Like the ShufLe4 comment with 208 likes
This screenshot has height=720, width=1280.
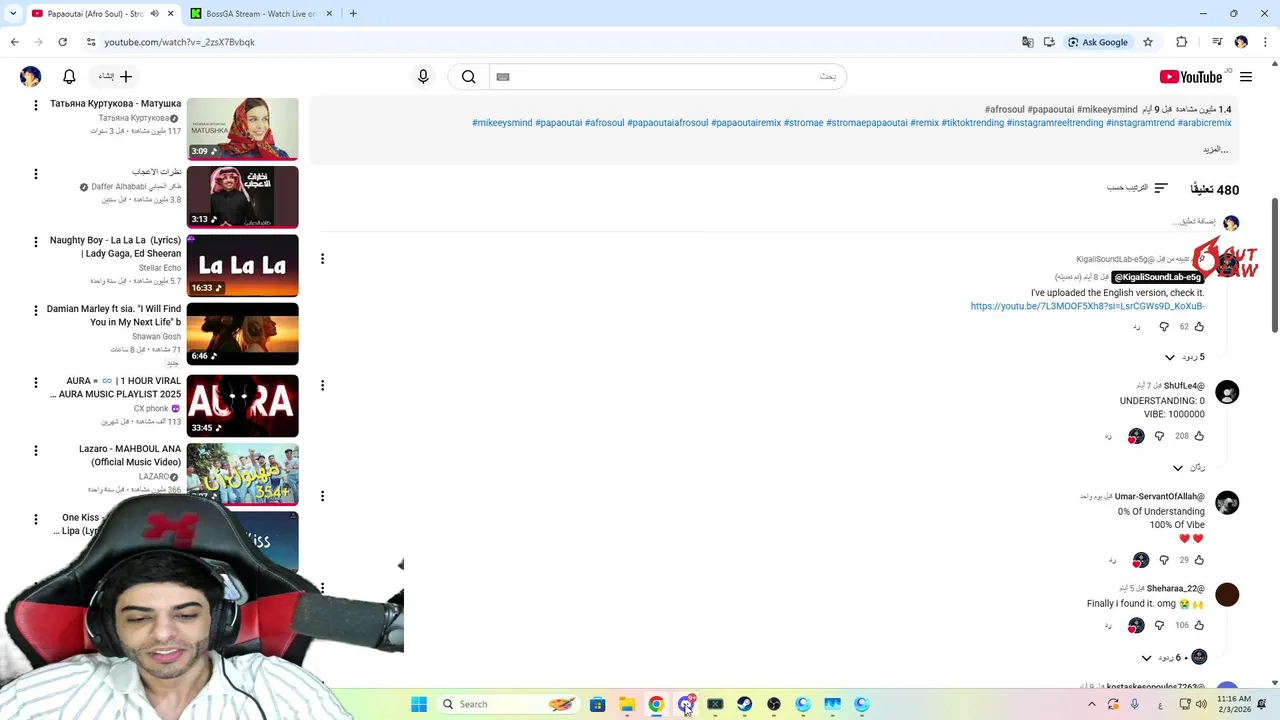point(1199,436)
